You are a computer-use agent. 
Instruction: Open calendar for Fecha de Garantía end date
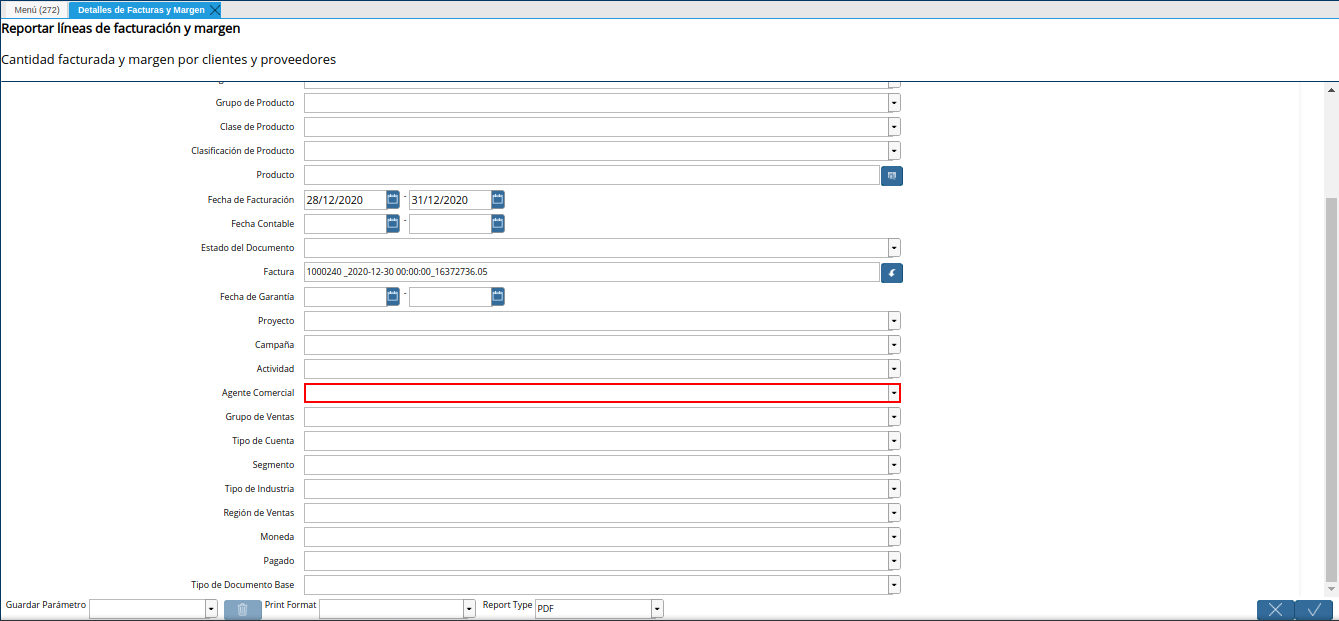point(498,297)
